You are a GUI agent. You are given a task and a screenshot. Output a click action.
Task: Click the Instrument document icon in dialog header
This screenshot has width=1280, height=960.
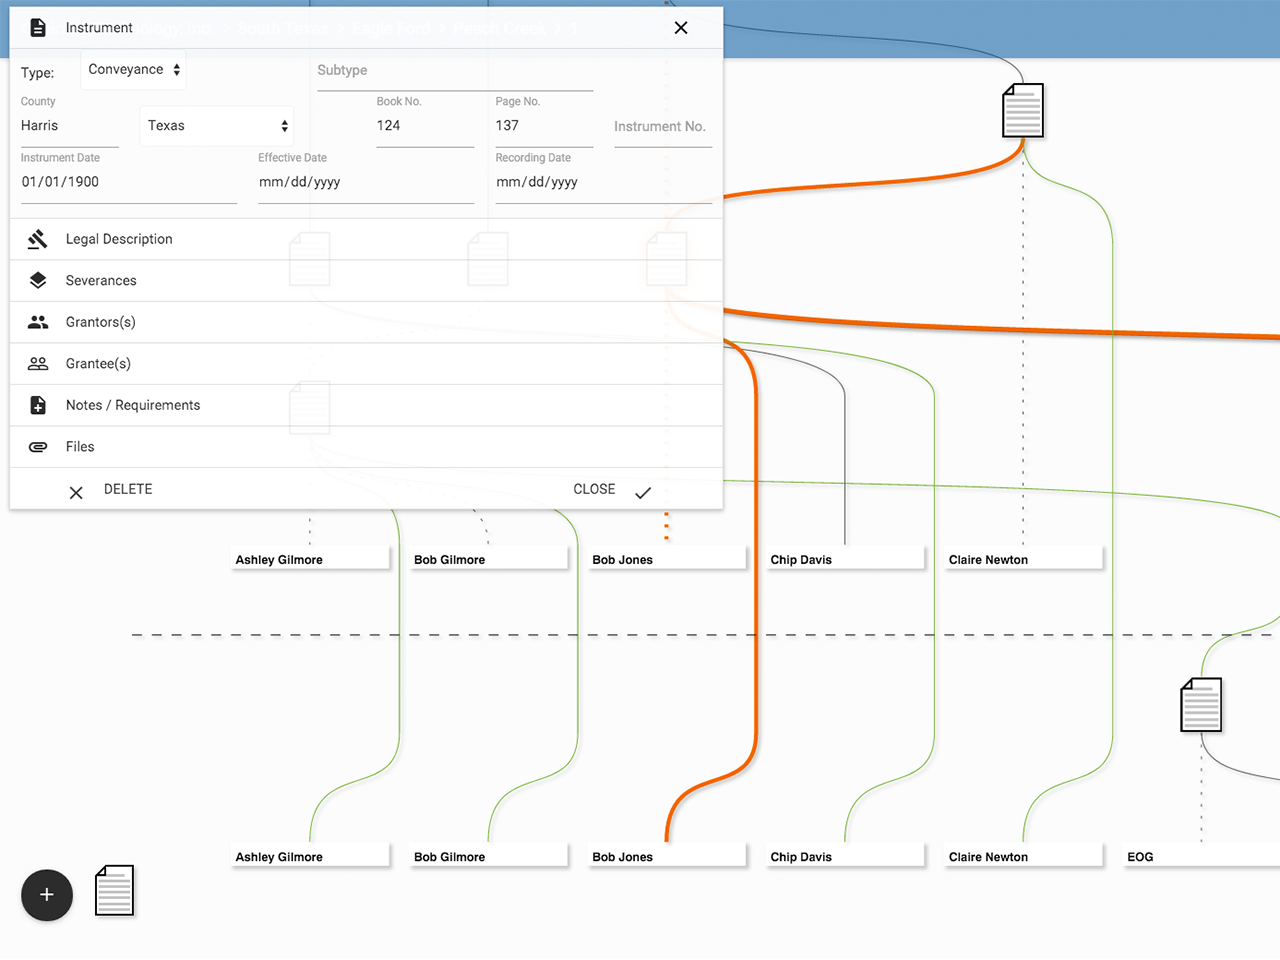pyautogui.click(x=38, y=28)
